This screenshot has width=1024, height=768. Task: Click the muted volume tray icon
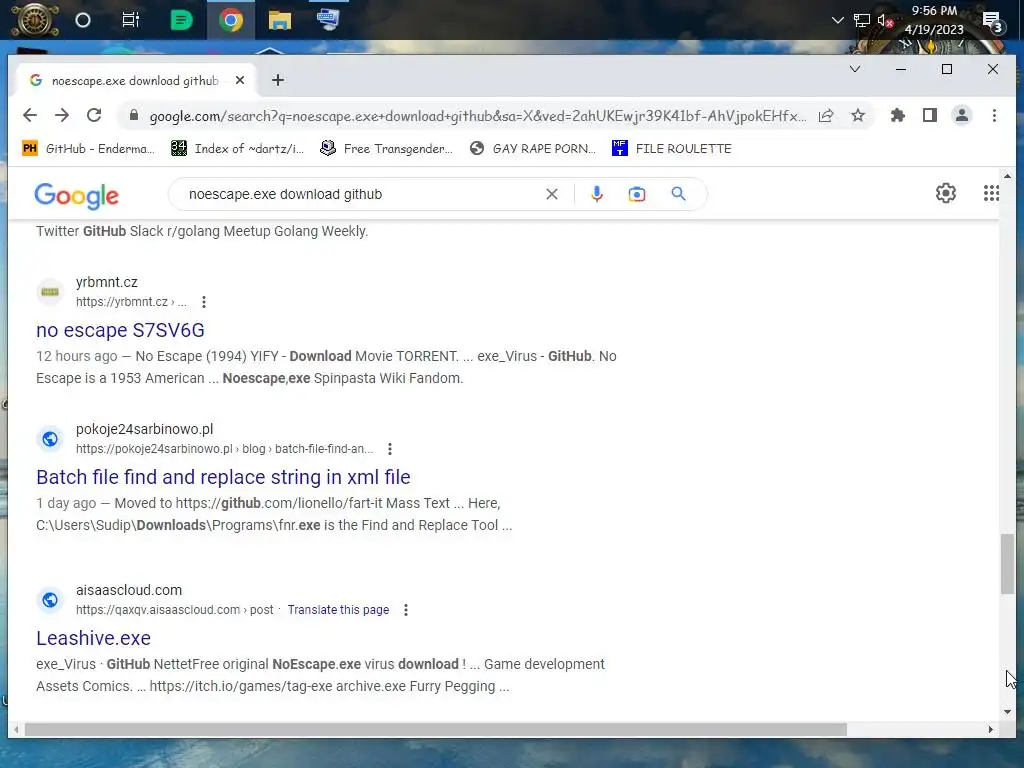885,20
